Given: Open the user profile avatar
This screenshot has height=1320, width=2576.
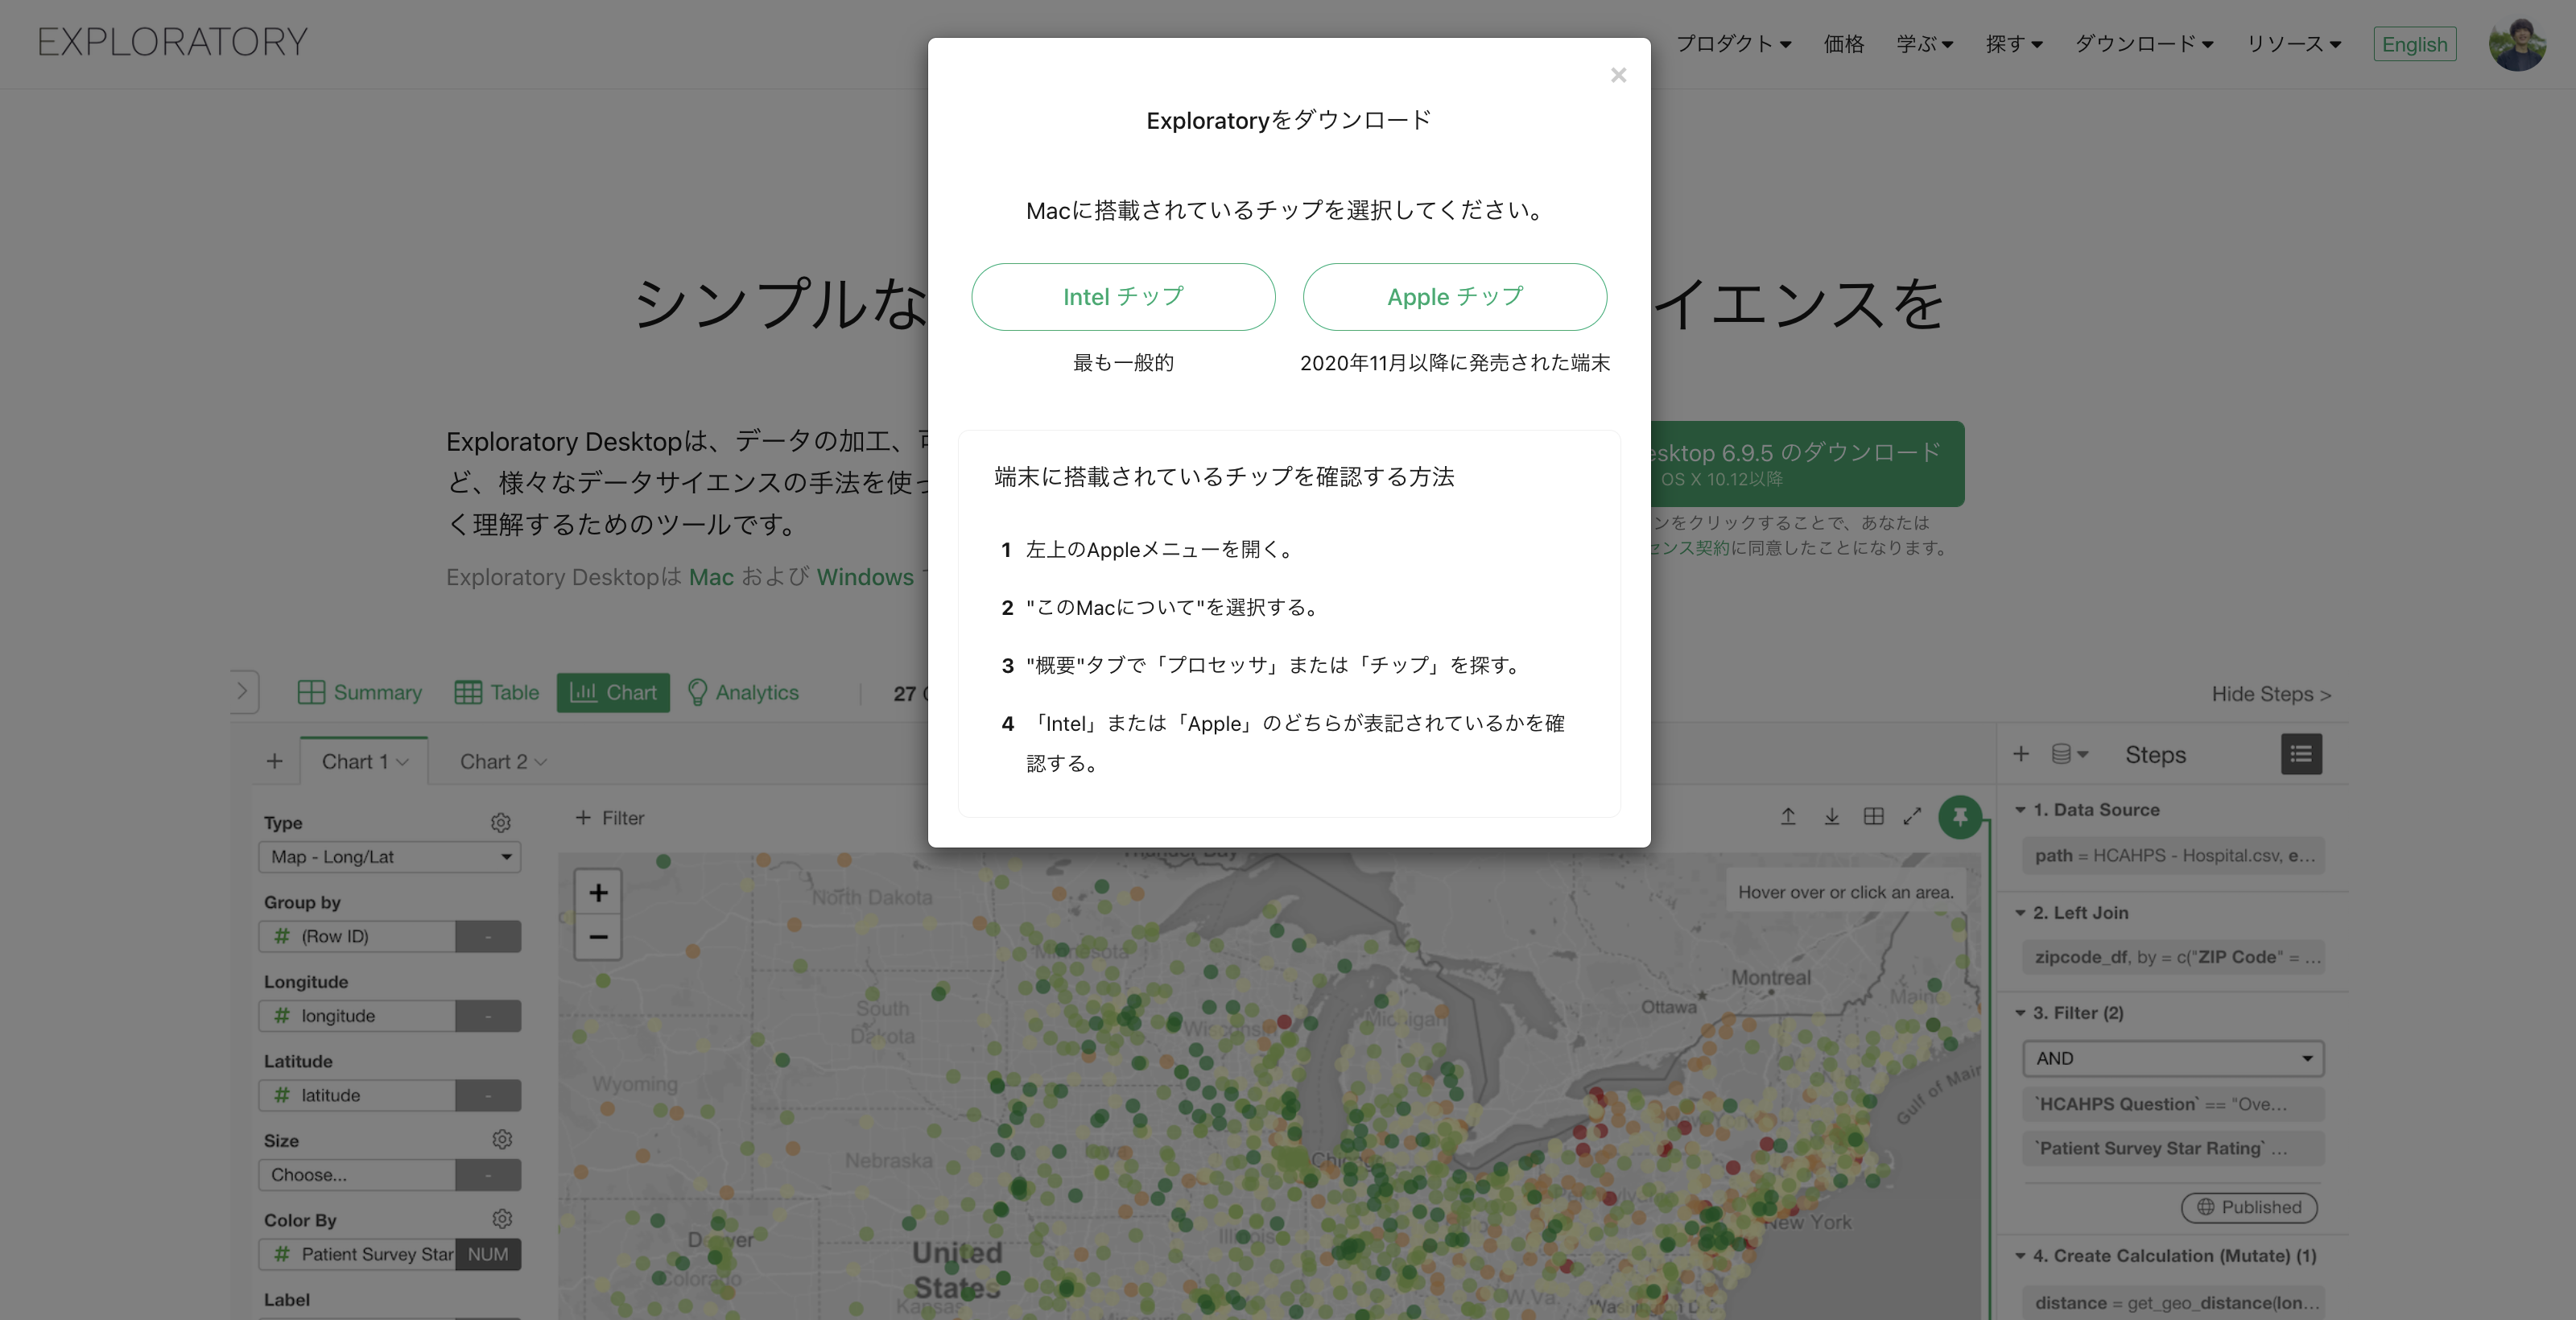Looking at the screenshot, I should 2517,44.
